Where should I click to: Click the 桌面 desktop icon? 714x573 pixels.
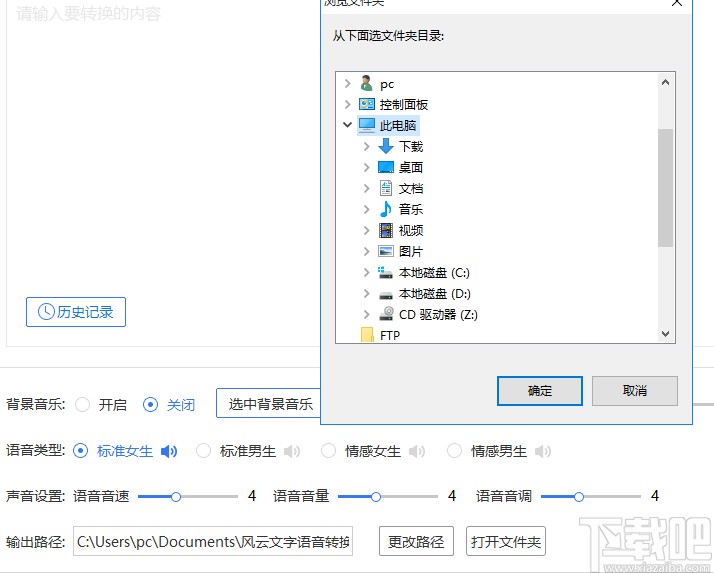coord(386,167)
